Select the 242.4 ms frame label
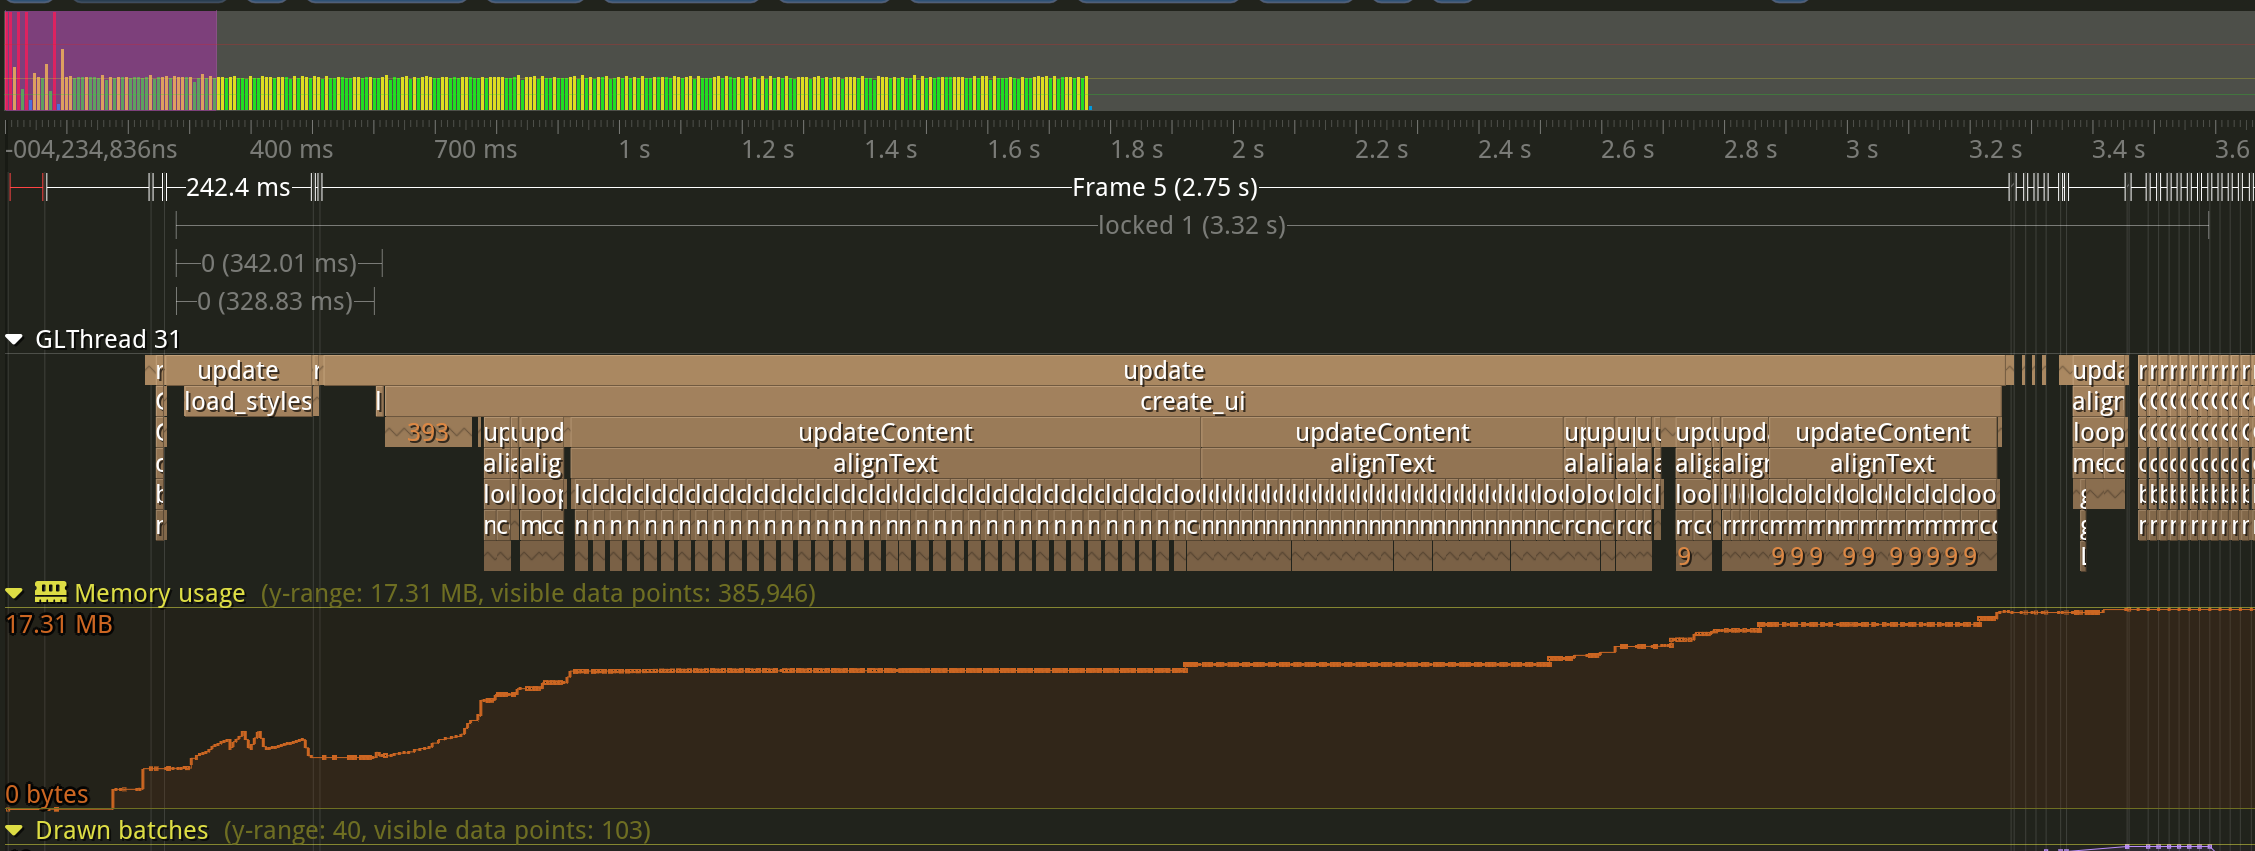This screenshot has height=851, width=2255. tap(238, 188)
